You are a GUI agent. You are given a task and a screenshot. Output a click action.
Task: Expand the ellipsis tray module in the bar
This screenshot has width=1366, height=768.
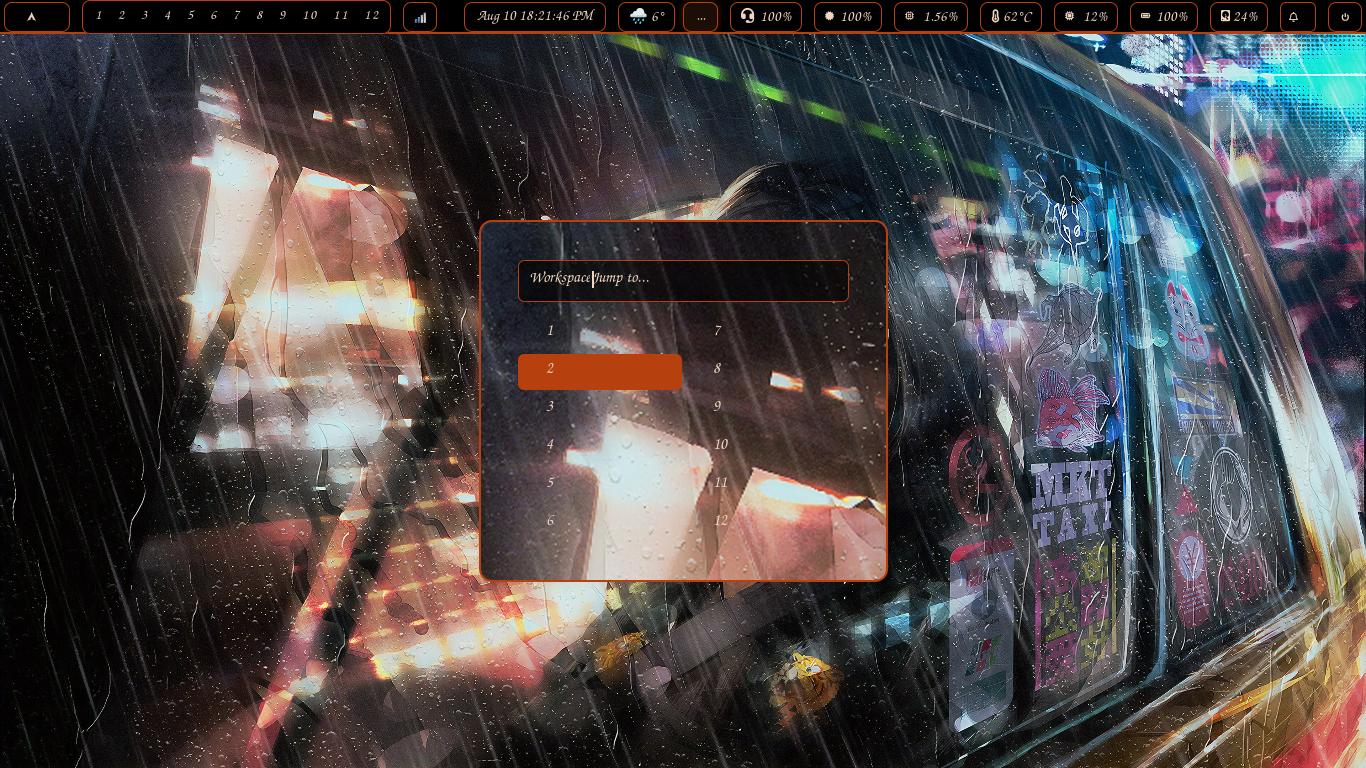click(701, 17)
